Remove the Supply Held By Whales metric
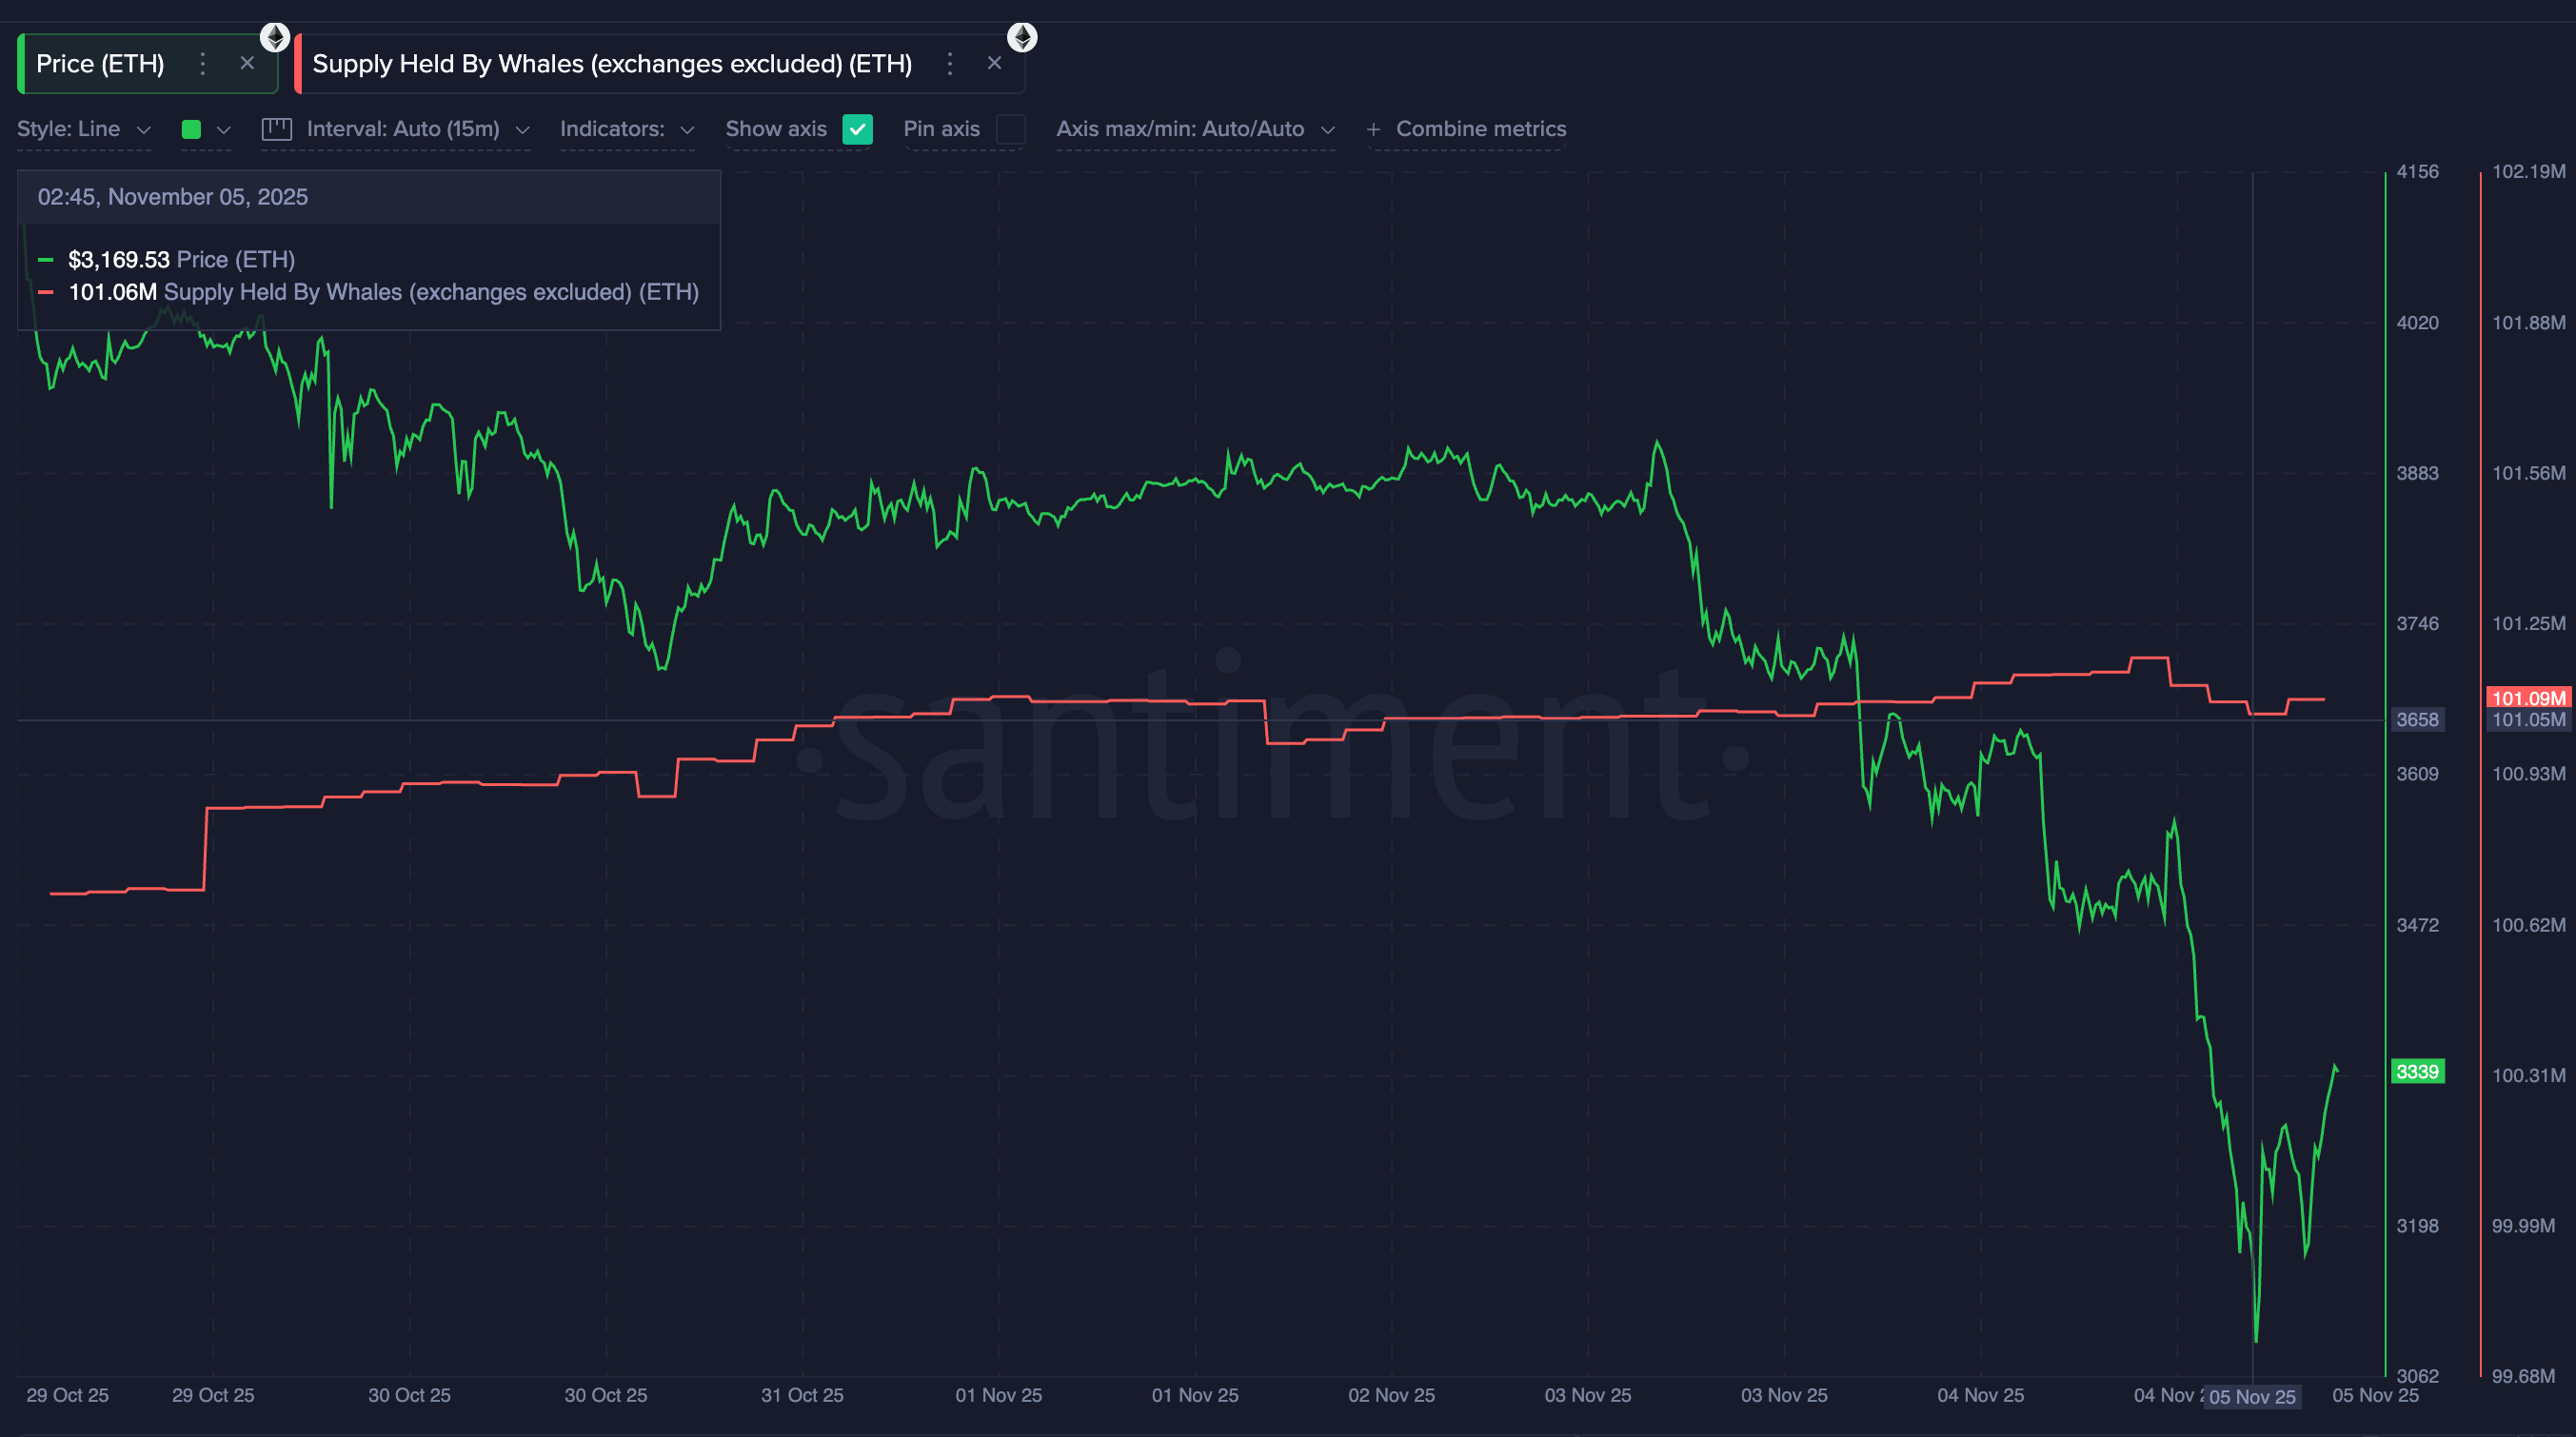The height and width of the screenshot is (1437, 2576). click(994, 63)
